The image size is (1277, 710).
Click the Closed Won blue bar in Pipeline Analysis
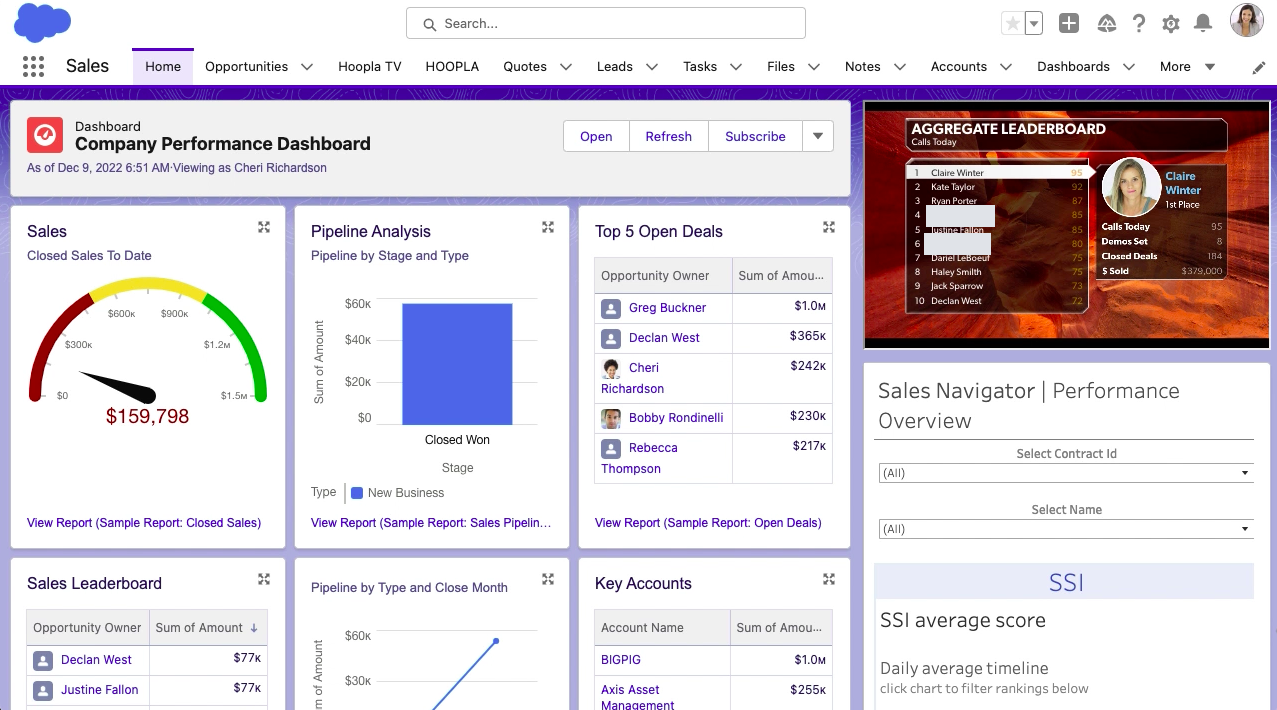pos(457,365)
